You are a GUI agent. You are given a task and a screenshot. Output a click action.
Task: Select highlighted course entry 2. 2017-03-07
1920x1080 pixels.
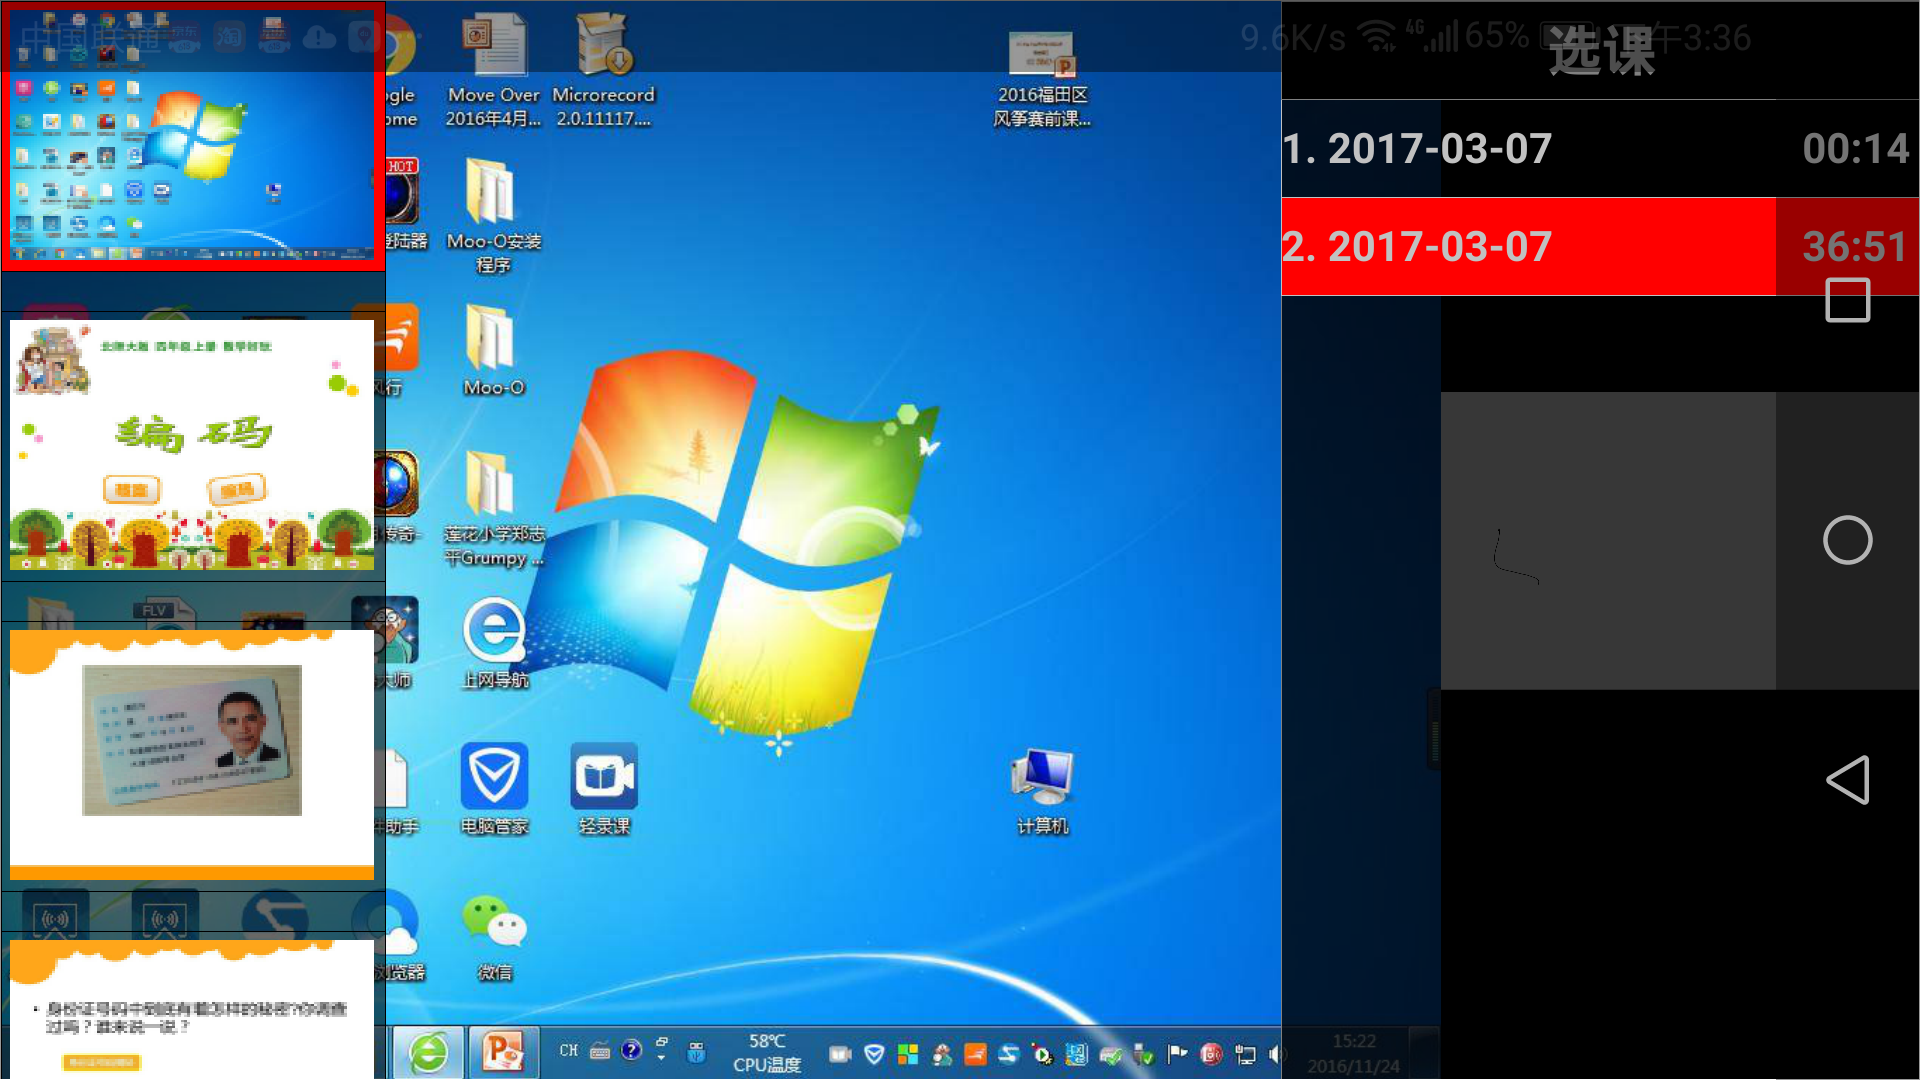click(x=1600, y=246)
